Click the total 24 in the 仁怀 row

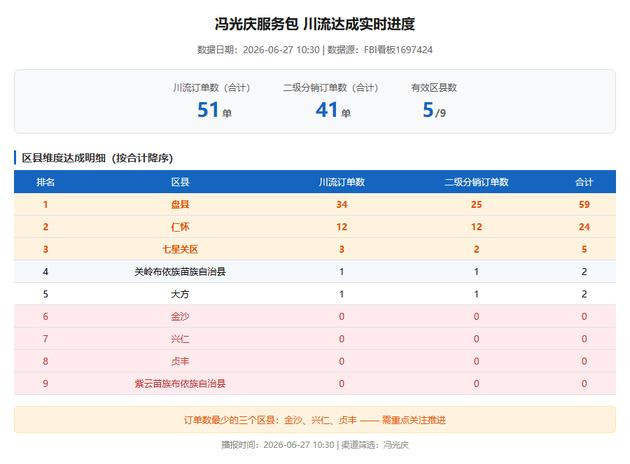[x=584, y=227]
